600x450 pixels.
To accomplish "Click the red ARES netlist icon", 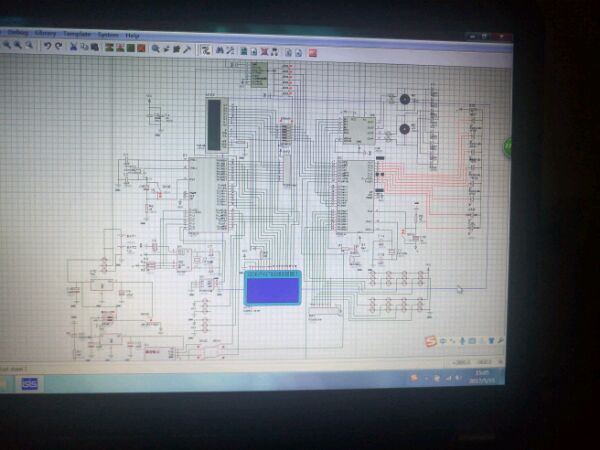I will 313,53.
